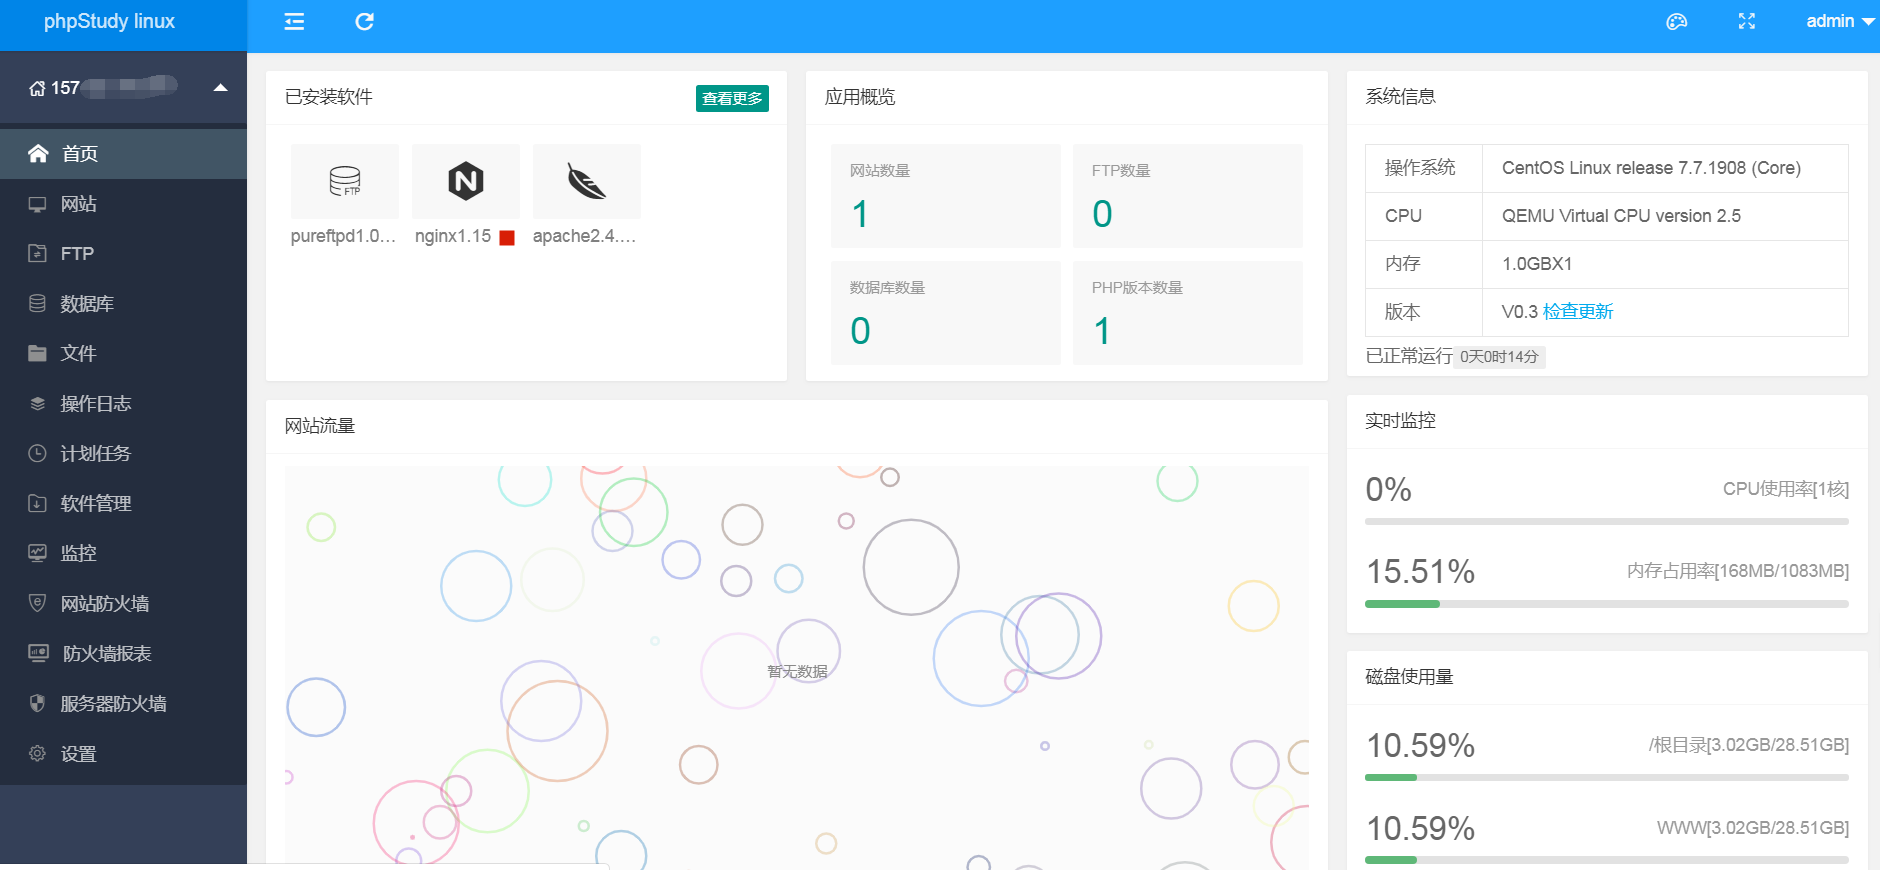1880x870 pixels.
Task: Click the PHP版本数量 count card
Action: click(x=1188, y=313)
